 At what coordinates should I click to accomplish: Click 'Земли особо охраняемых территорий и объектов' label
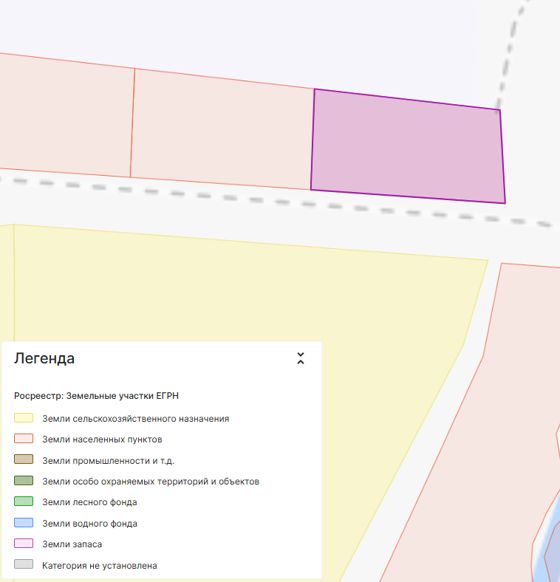151,481
